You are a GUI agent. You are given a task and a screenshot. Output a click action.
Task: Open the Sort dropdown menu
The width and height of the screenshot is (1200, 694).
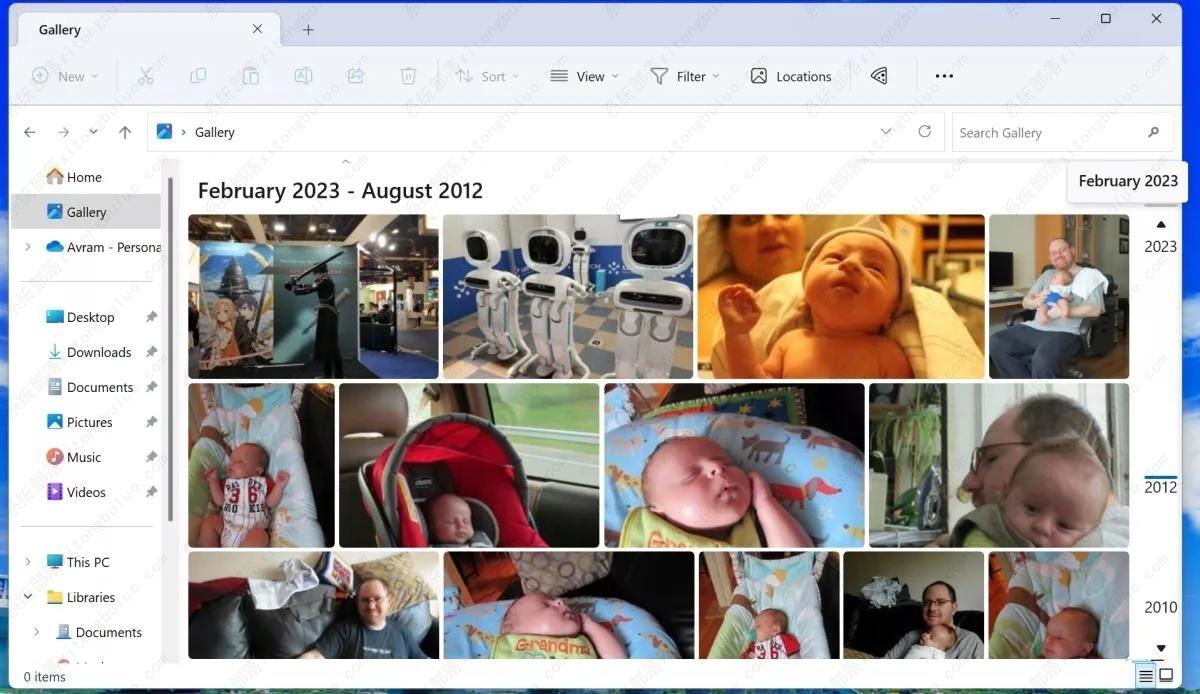pyautogui.click(x=488, y=76)
